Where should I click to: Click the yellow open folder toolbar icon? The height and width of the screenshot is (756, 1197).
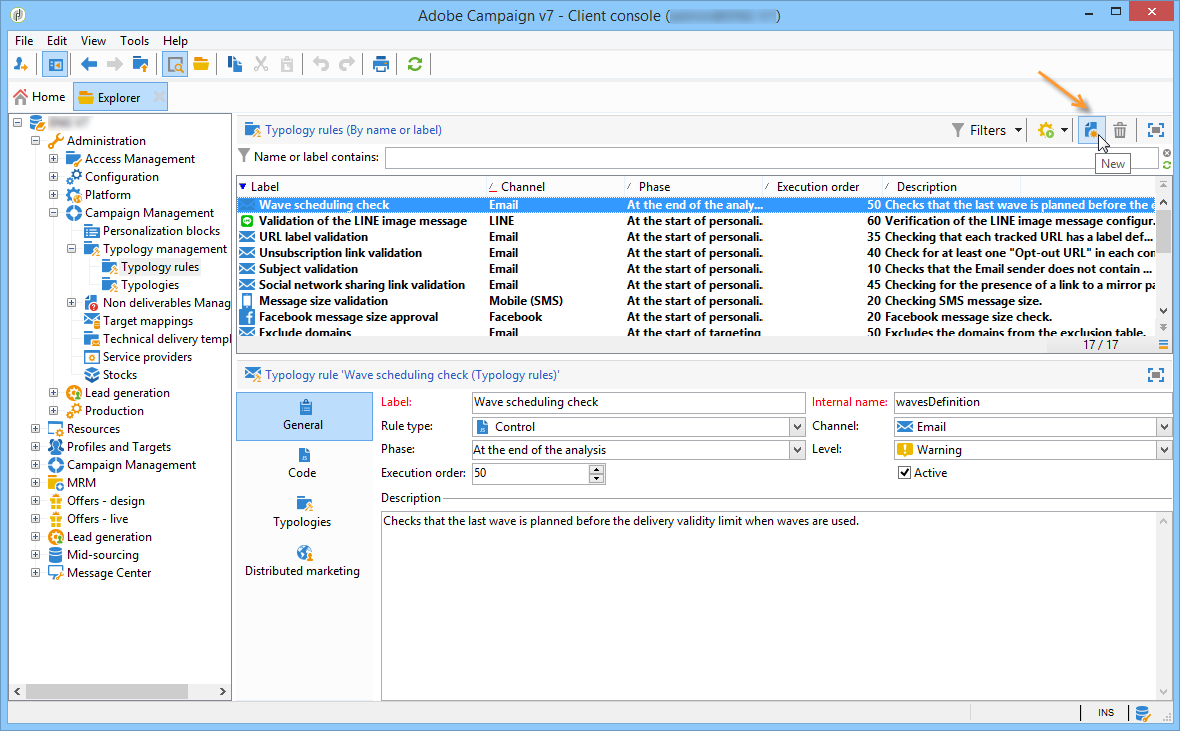point(201,64)
